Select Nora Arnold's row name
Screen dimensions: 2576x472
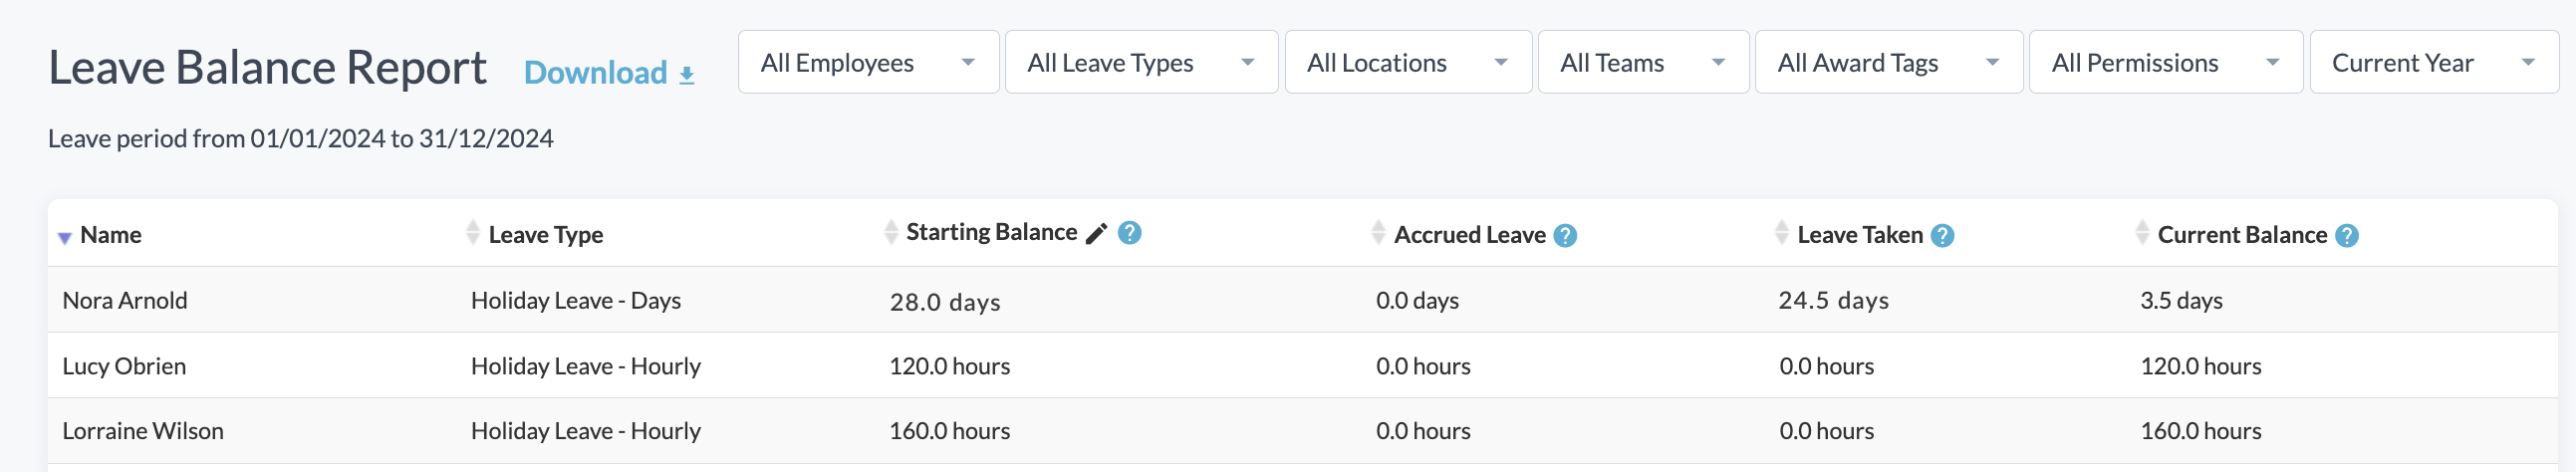[125, 301]
